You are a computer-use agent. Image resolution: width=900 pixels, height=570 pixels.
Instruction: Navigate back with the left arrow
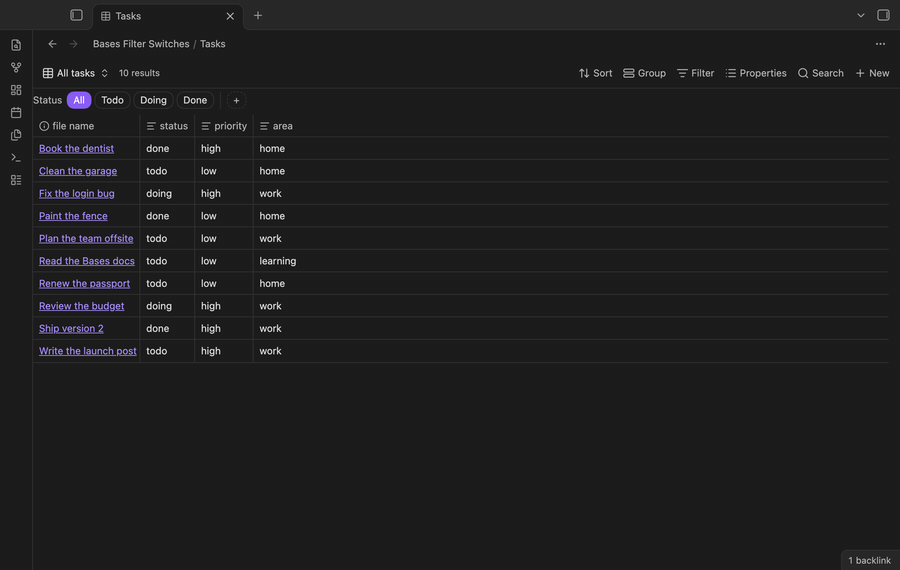[52, 44]
